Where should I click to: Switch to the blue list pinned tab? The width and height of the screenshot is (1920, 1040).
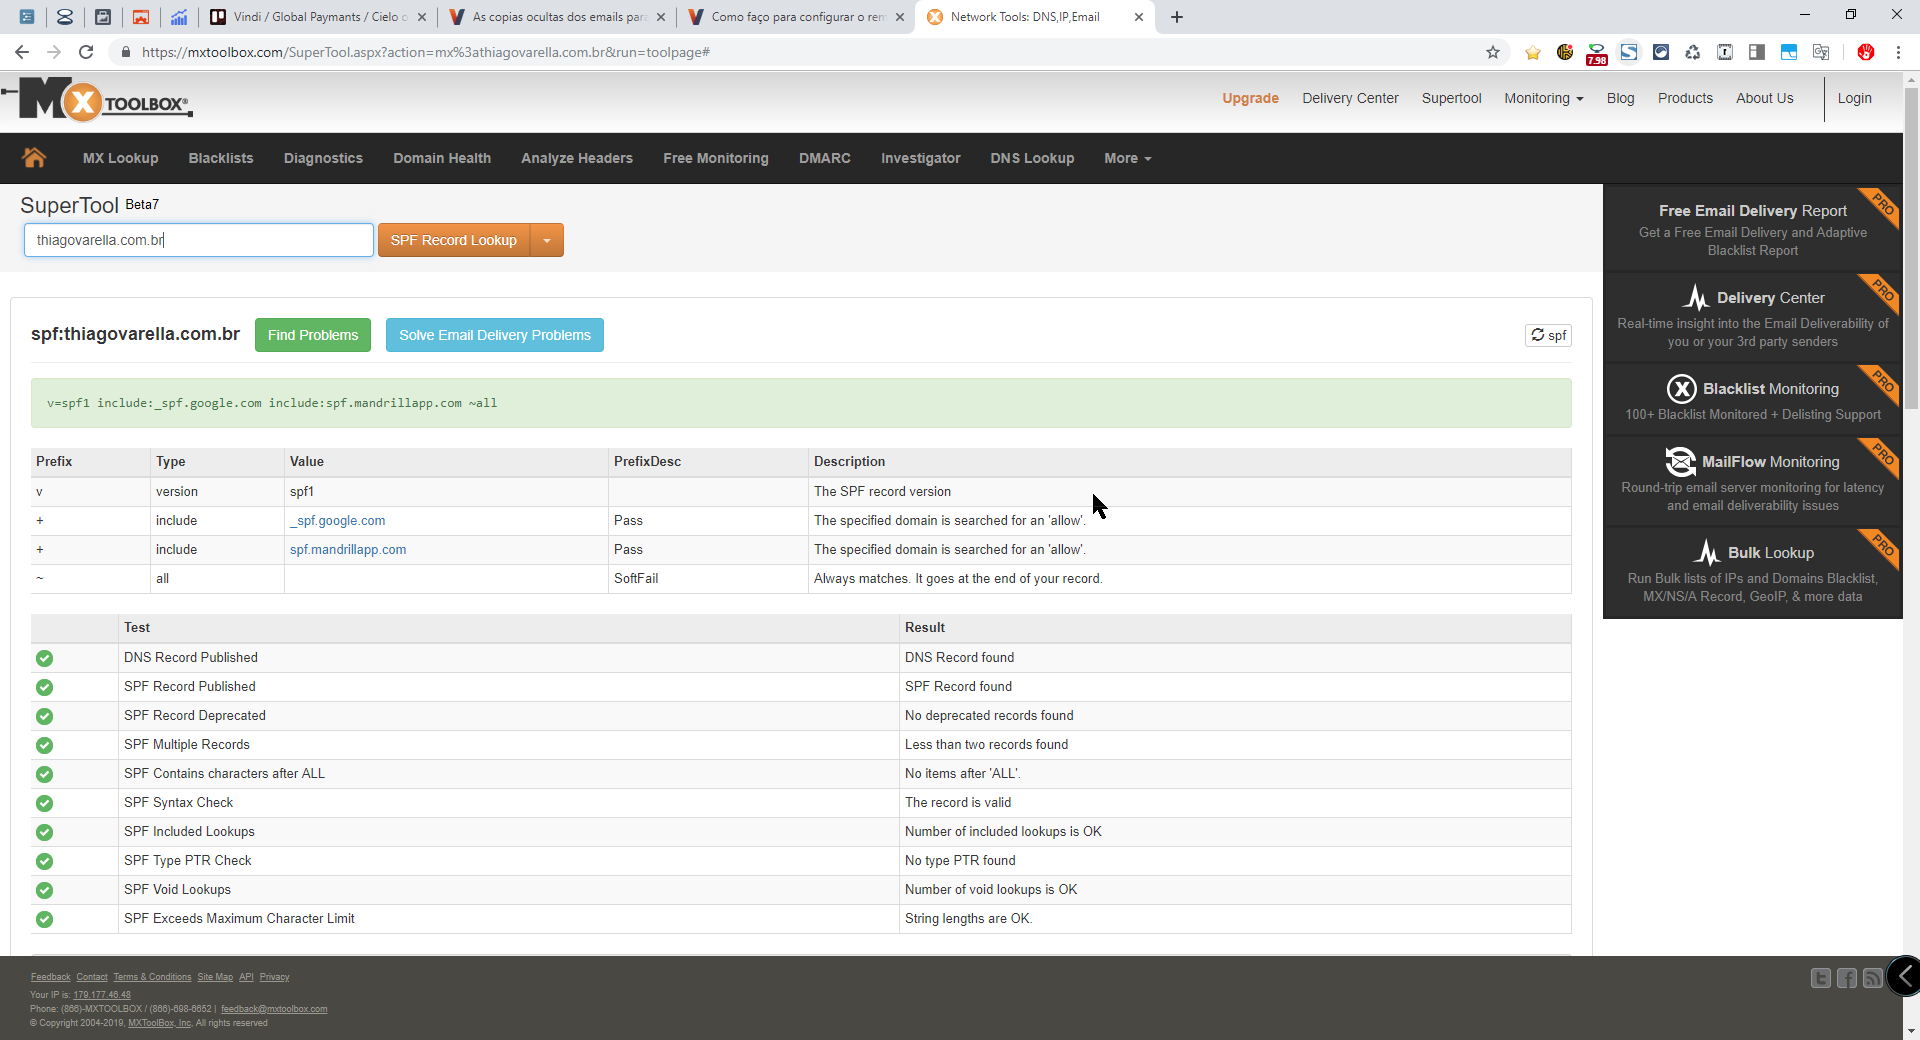[27, 17]
